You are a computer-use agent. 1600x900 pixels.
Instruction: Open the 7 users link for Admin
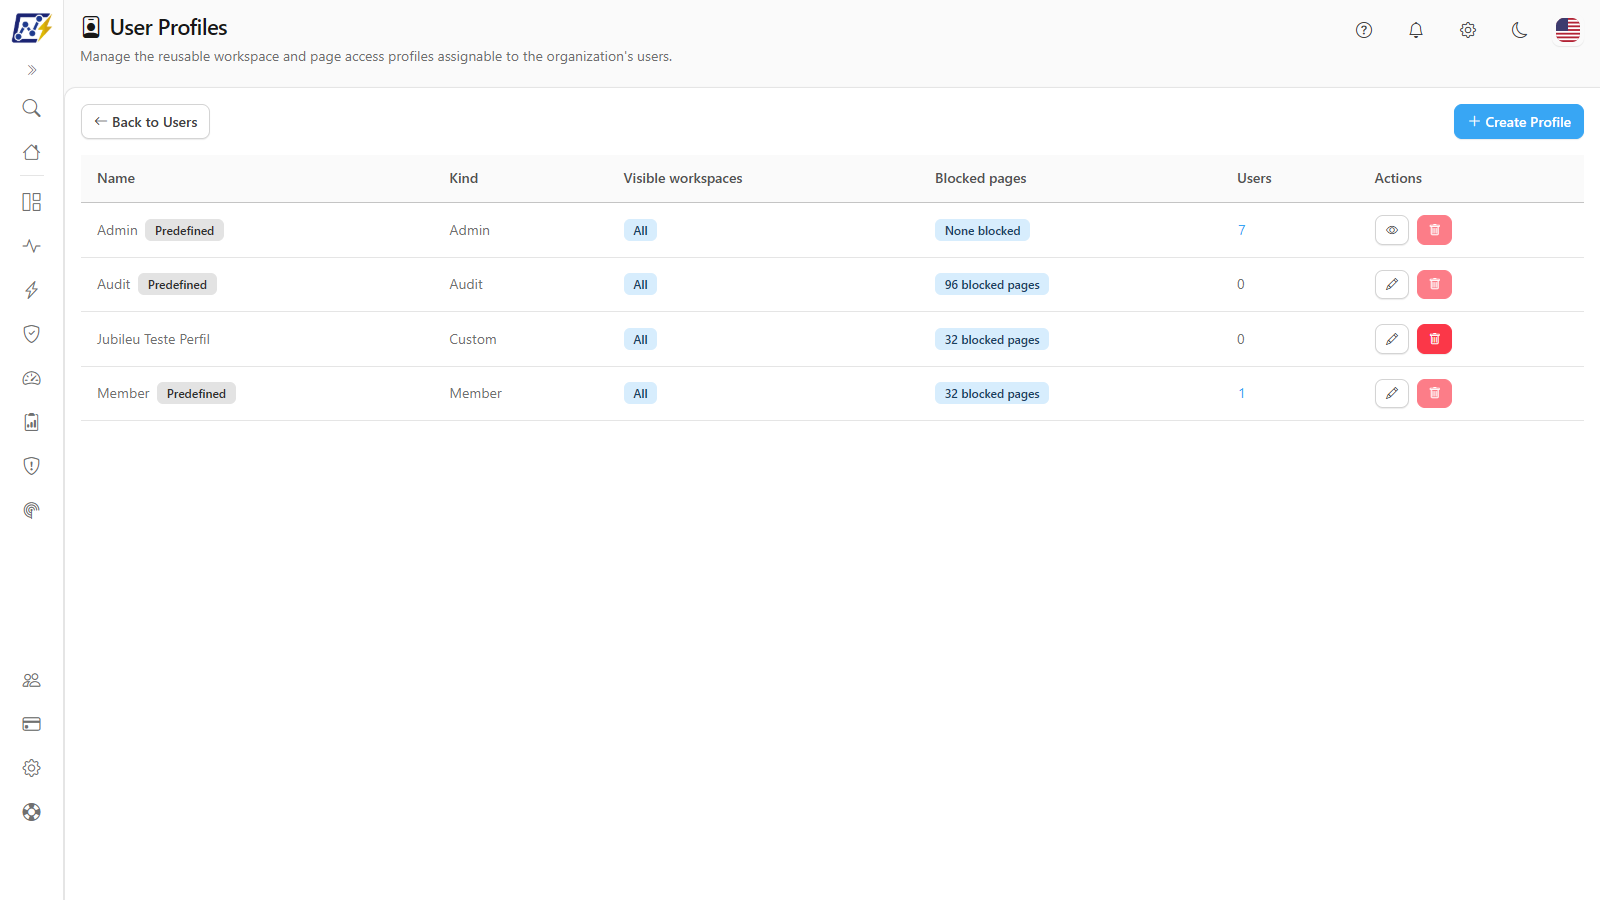click(x=1242, y=230)
